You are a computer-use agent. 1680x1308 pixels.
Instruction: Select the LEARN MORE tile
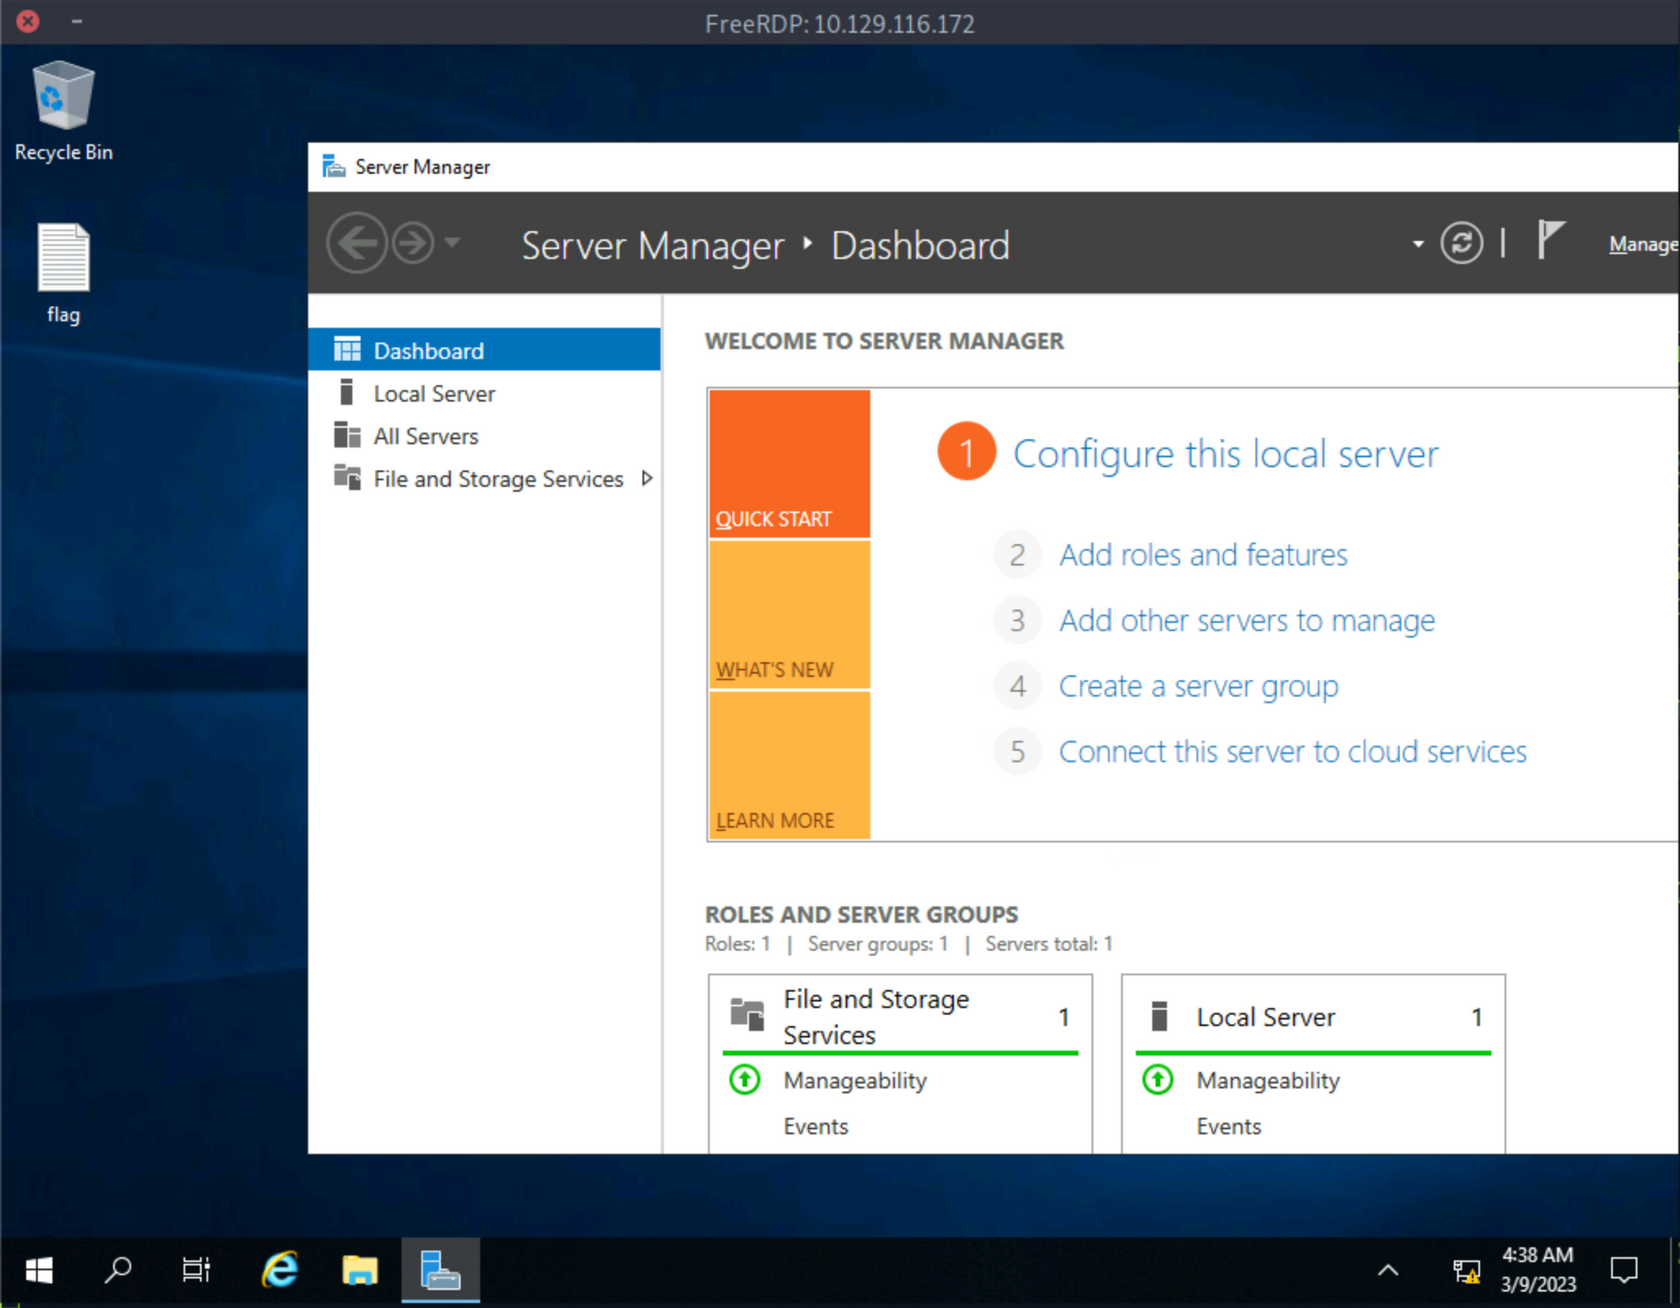pyautogui.click(x=789, y=765)
